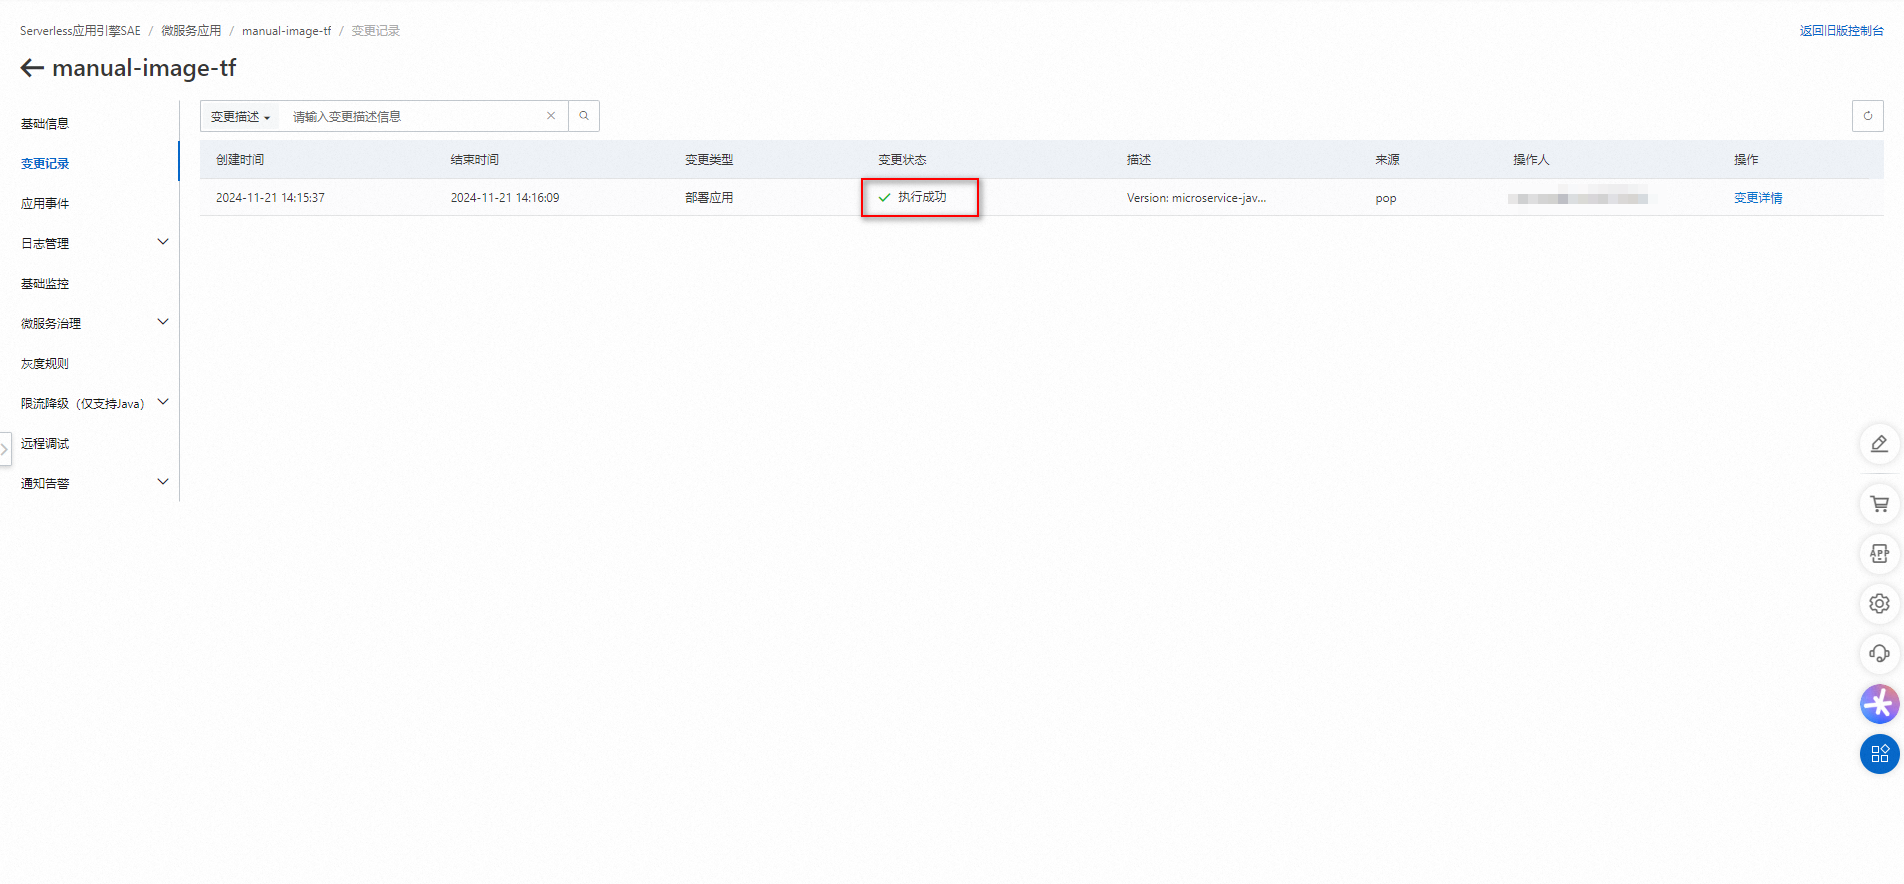This screenshot has width=1904, height=884.
Task: Open the blue grid apps button
Action: pyautogui.click(x=1879, y=754)
